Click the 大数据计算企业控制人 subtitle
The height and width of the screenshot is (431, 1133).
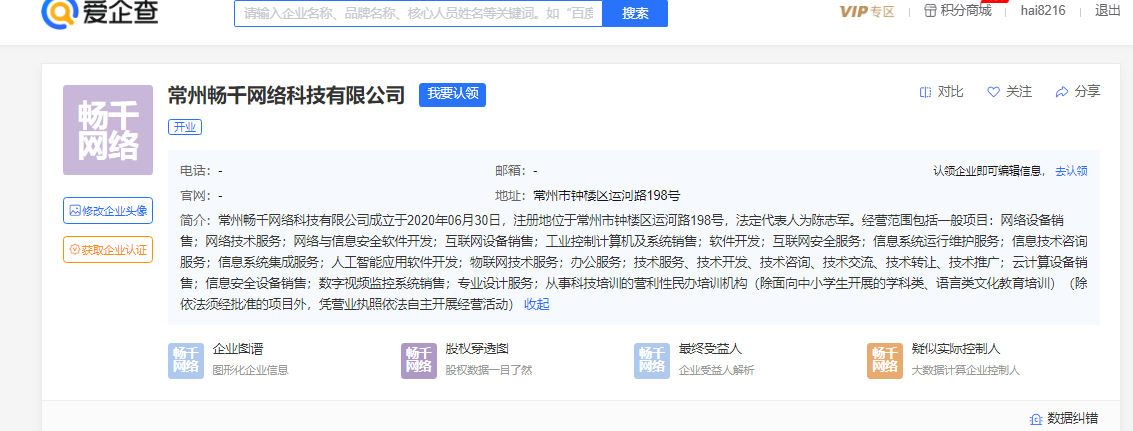[965, 370]
